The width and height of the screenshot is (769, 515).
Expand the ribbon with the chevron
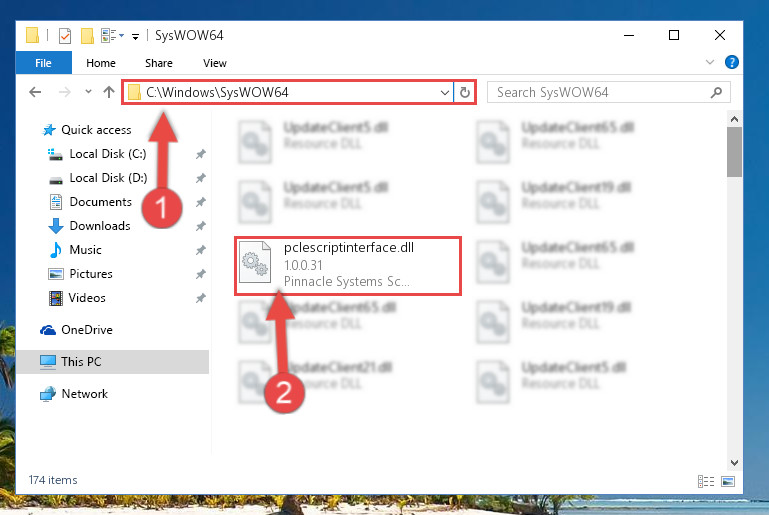click(710, 62)
